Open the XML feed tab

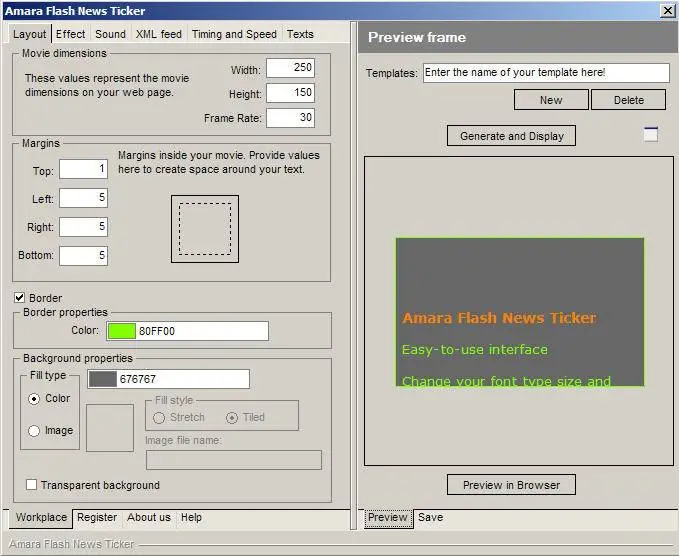(x=158, y=34)
